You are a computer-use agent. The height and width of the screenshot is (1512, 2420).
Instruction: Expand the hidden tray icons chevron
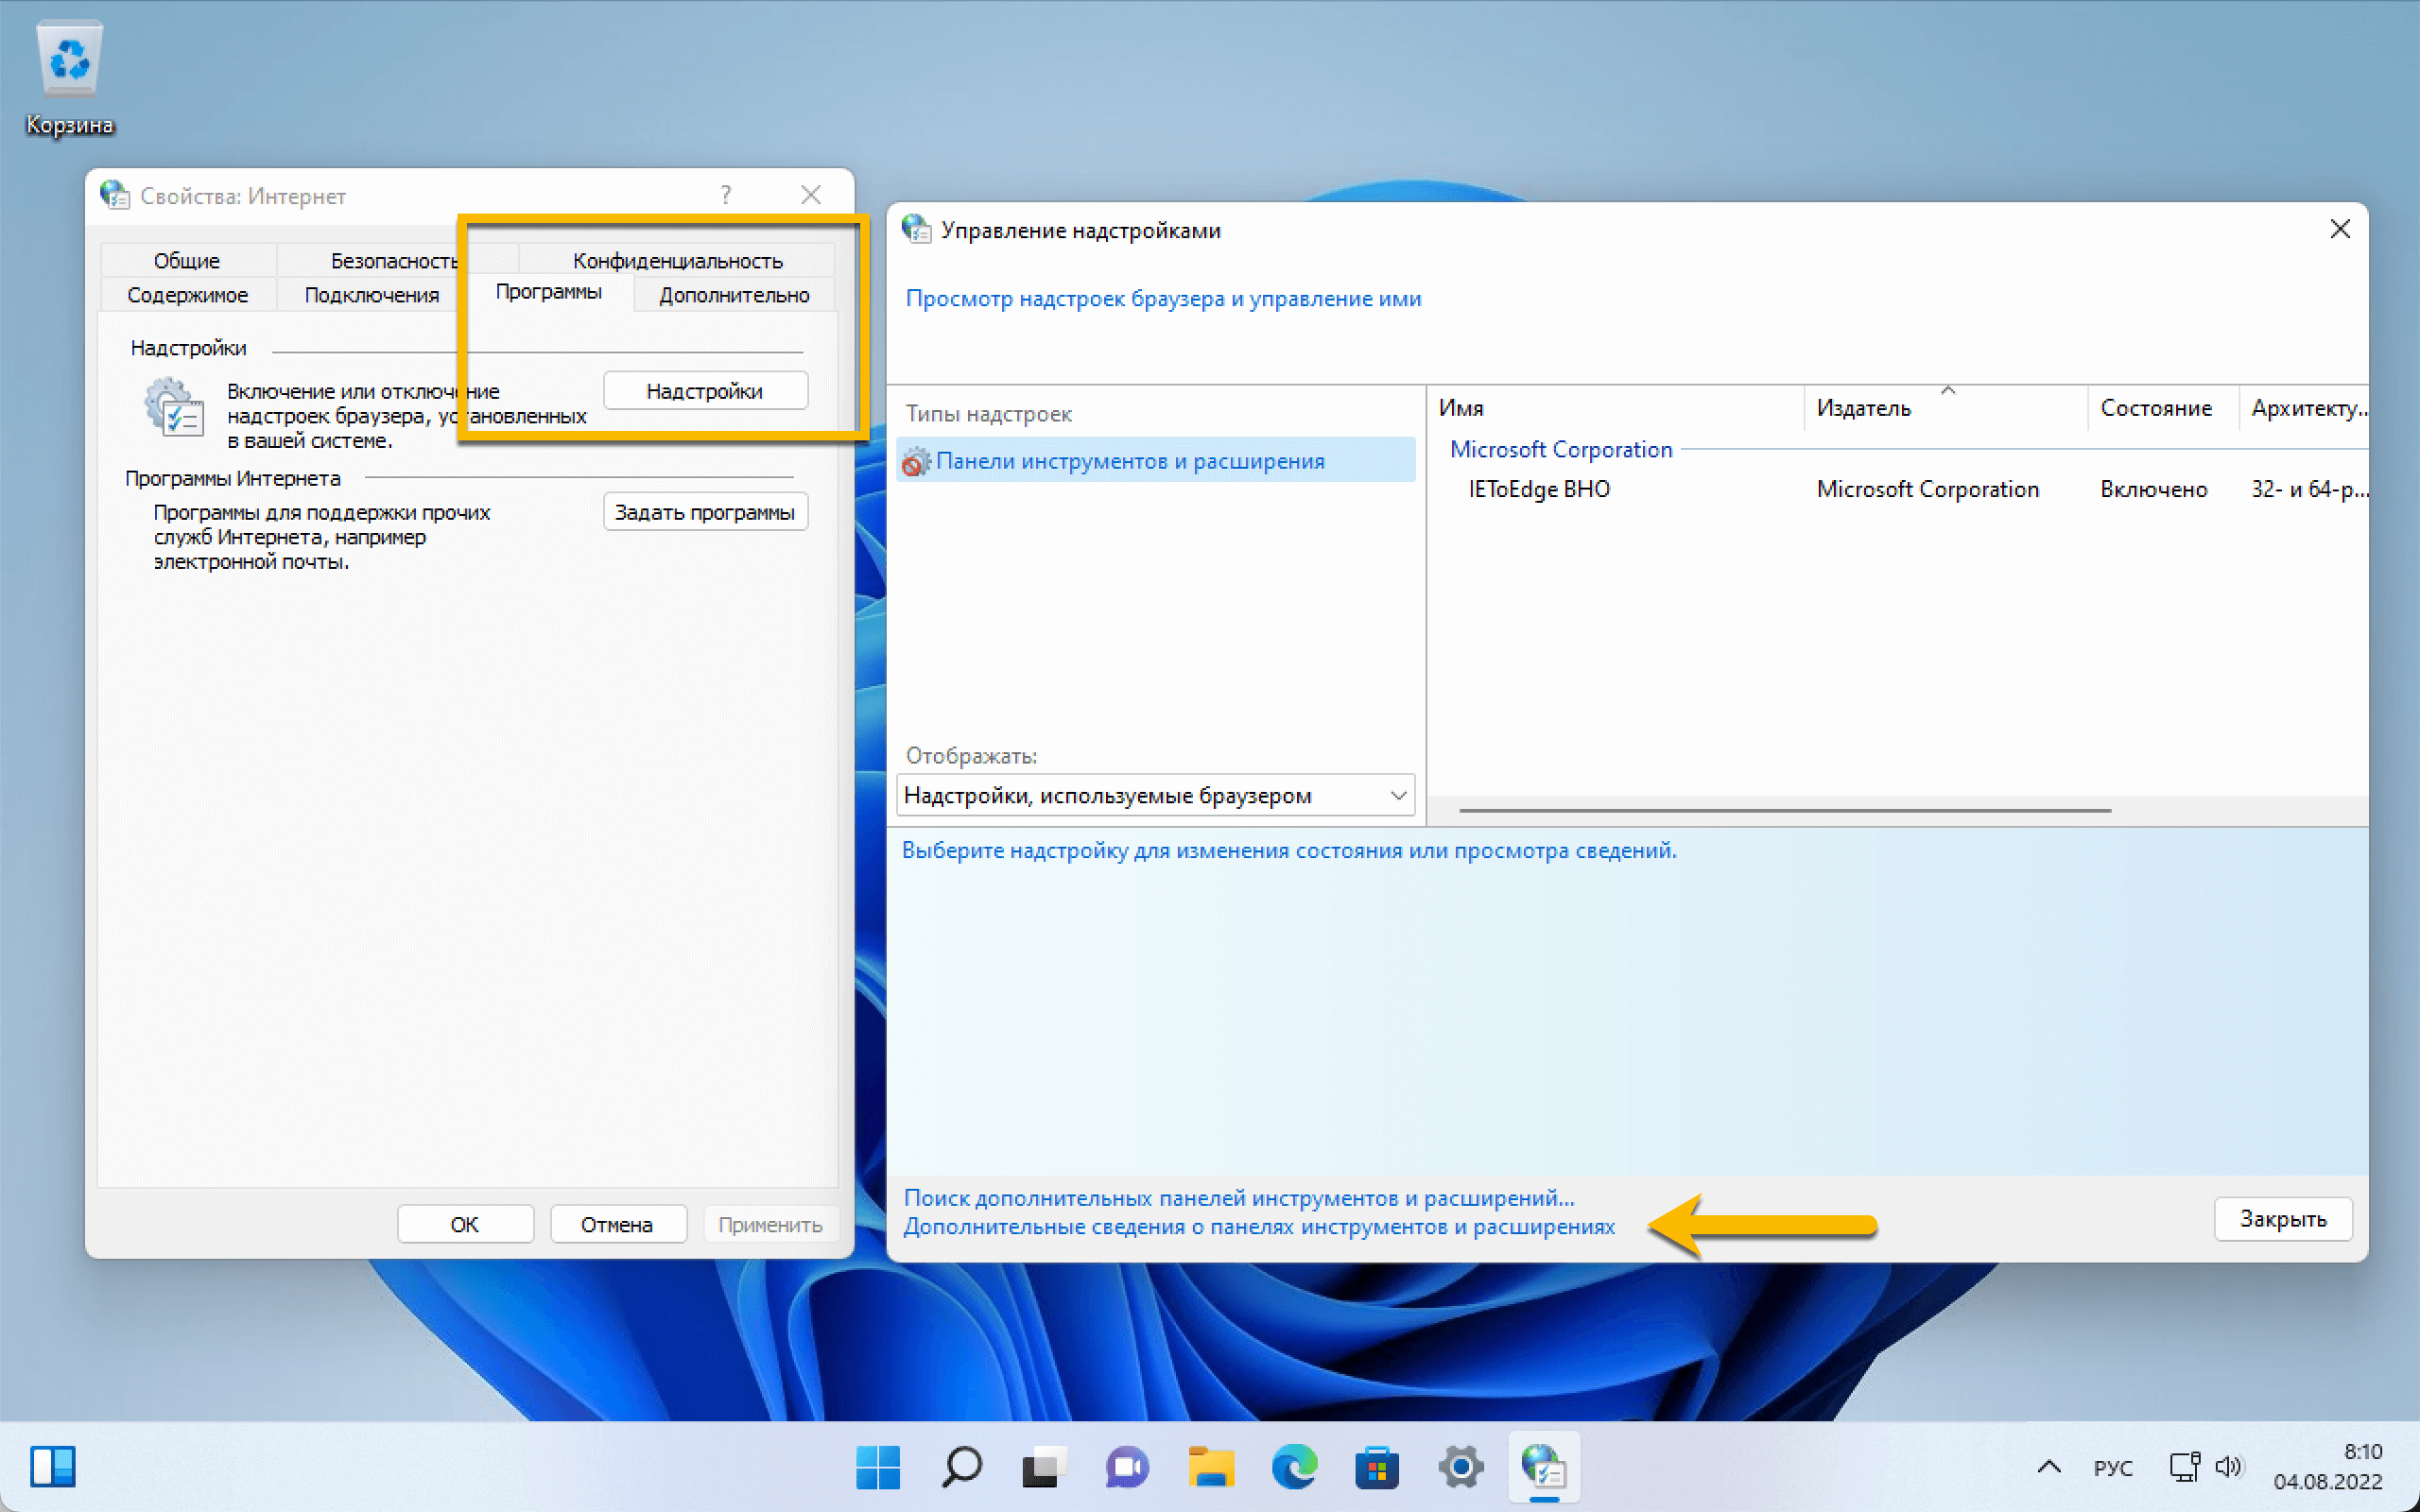click(x=2049, y=1467)
